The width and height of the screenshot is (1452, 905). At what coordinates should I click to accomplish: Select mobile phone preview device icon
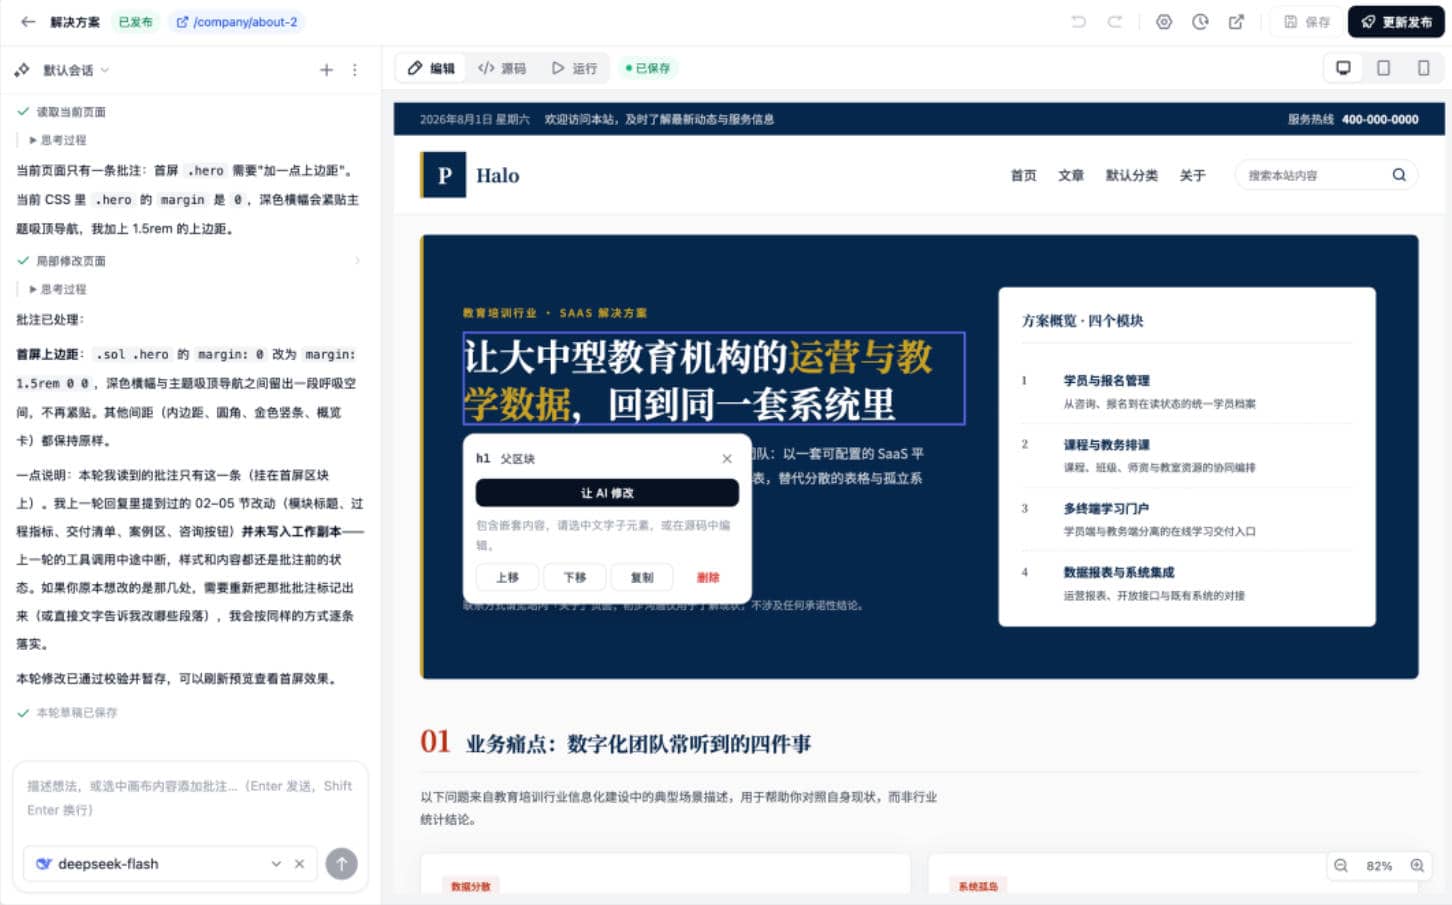click(1423, 68)
